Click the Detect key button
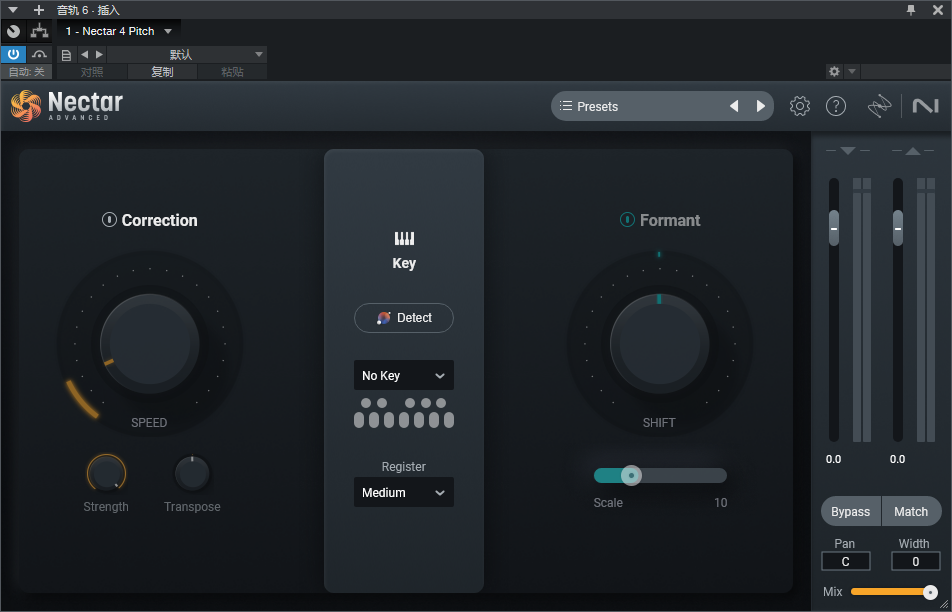This screenshot has height=612, width=952. tap(404, 318)
